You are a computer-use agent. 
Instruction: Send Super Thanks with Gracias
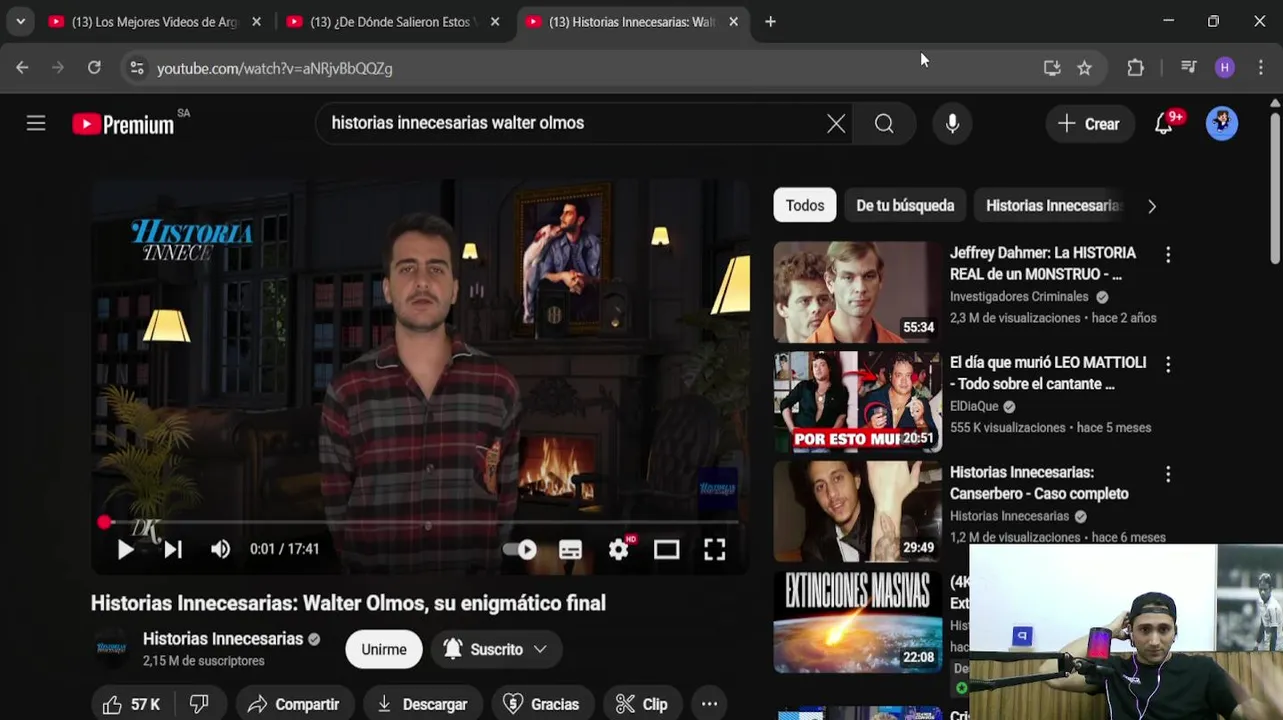coord(541,704)
